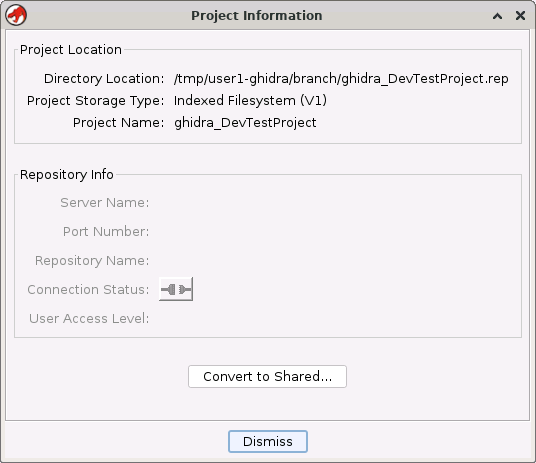Click the Convert to Shared button
The height and width of the screenshot is (463, 536).
point(267,376)
